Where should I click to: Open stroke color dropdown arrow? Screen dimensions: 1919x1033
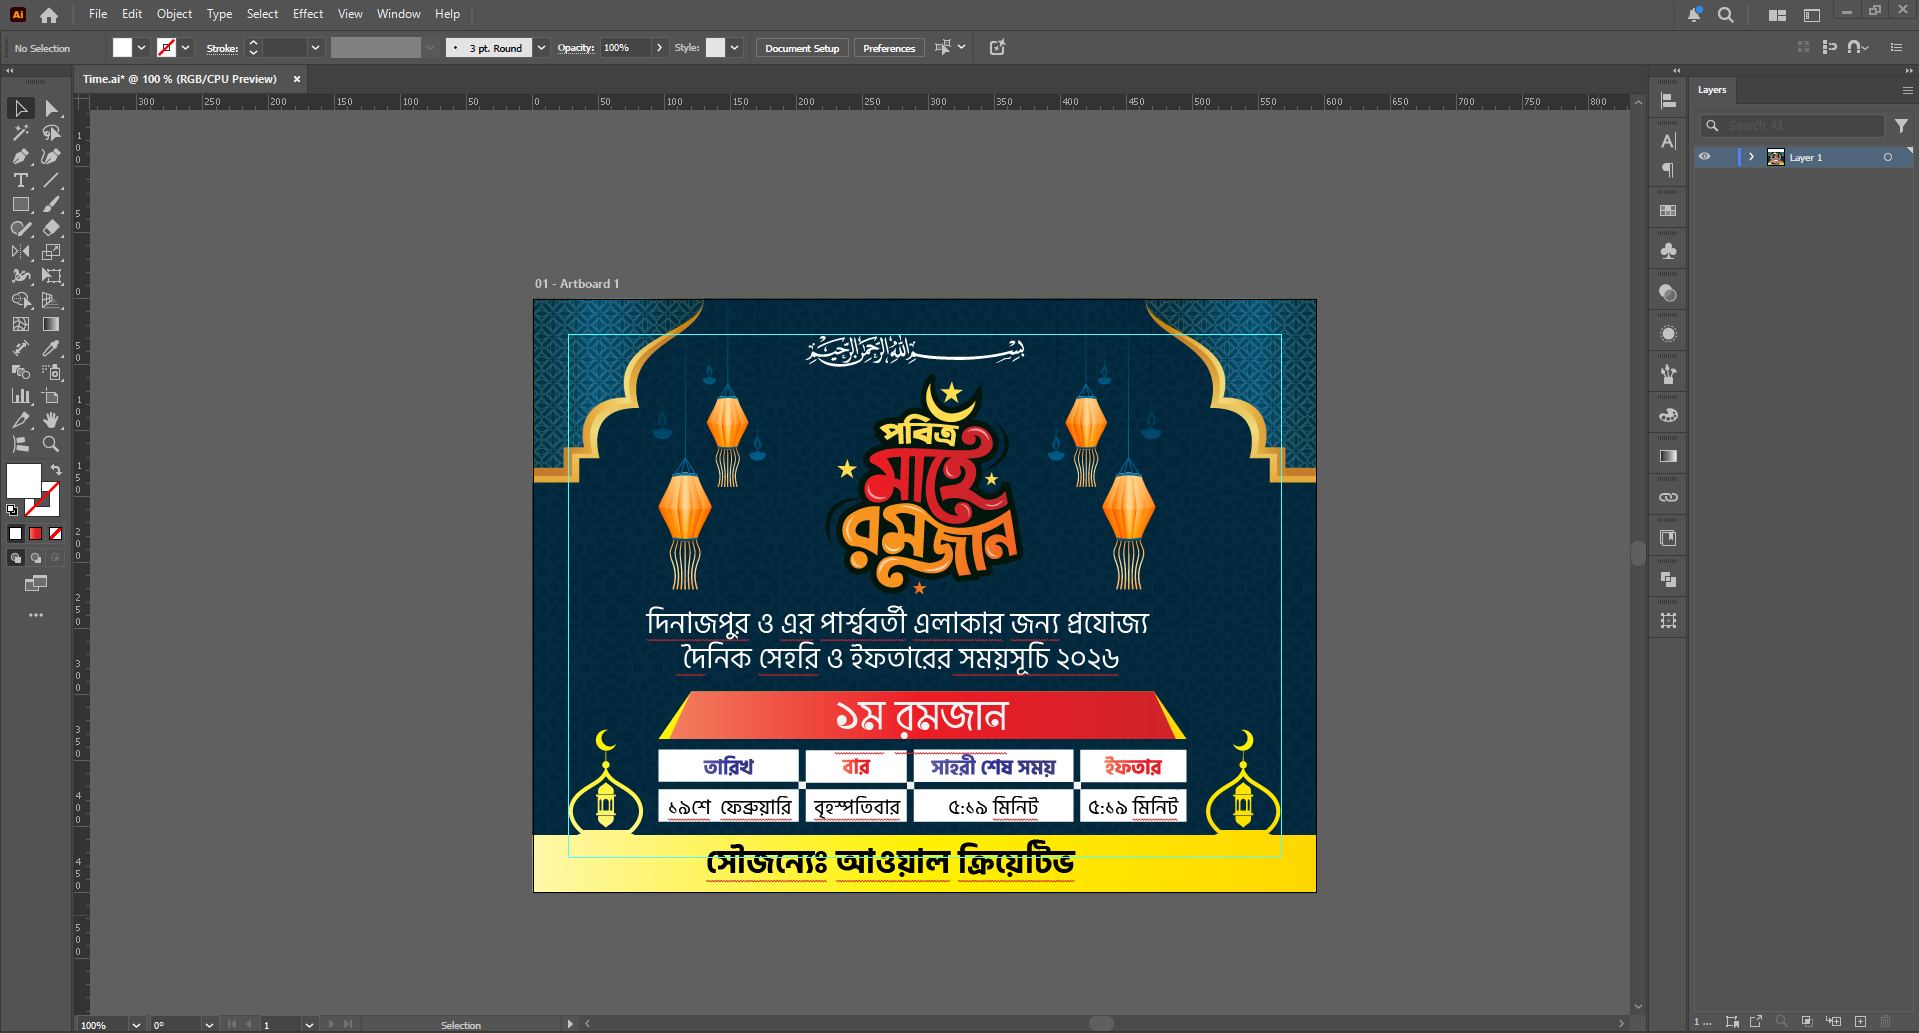point(186,48)
